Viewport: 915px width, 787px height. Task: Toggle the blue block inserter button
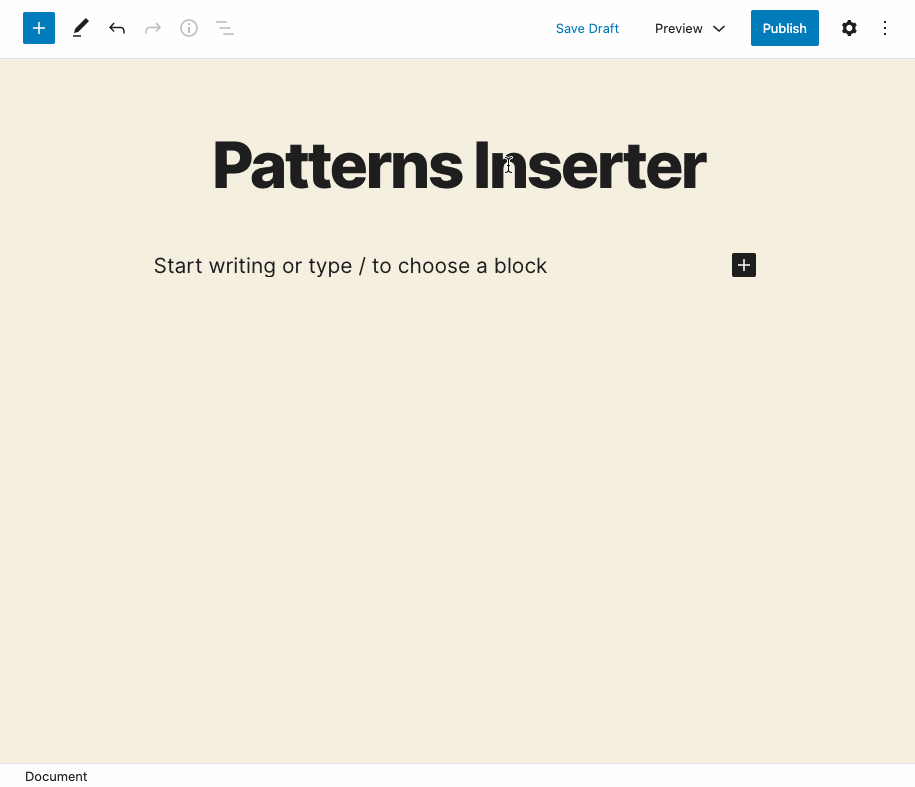[38, 28]
